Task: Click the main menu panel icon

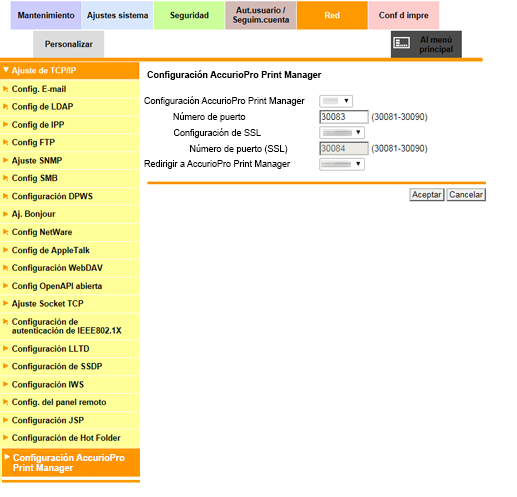Action: click(402, 43)
